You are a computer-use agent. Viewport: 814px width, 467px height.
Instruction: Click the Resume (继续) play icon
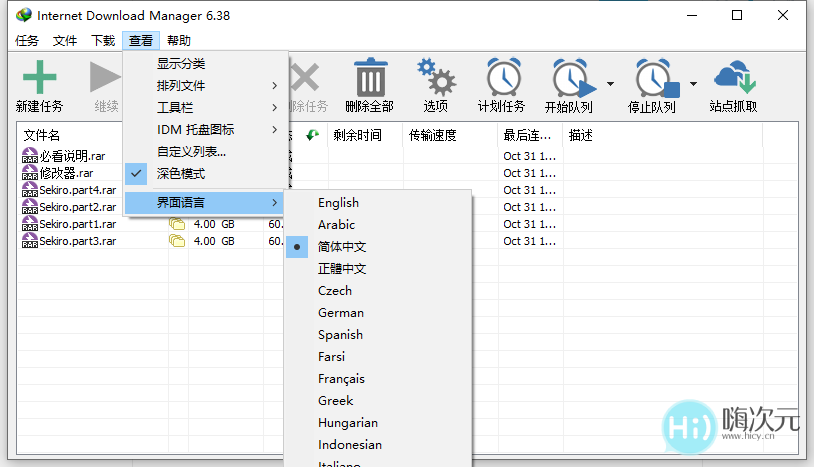[105, 77]
